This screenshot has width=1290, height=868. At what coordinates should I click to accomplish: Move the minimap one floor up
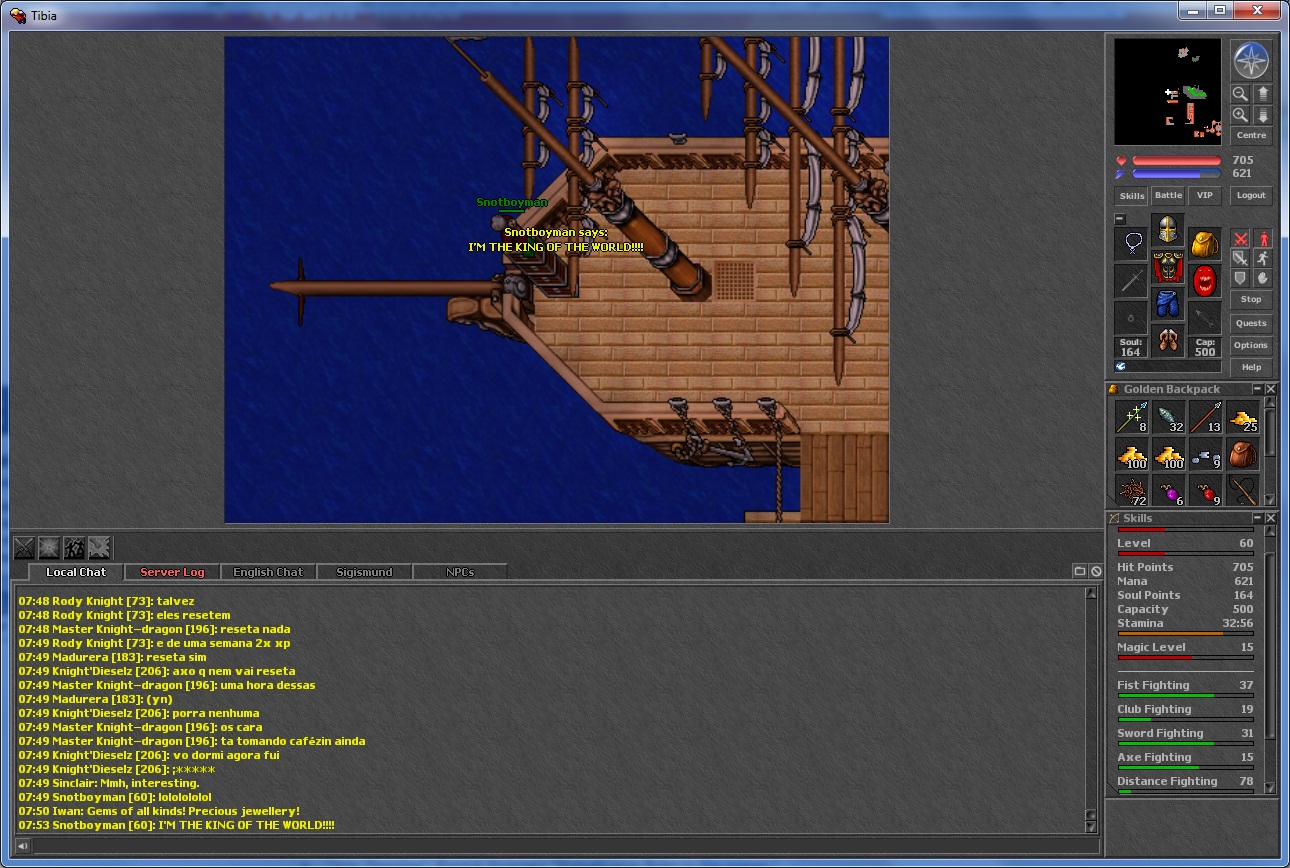point(1262,94)
